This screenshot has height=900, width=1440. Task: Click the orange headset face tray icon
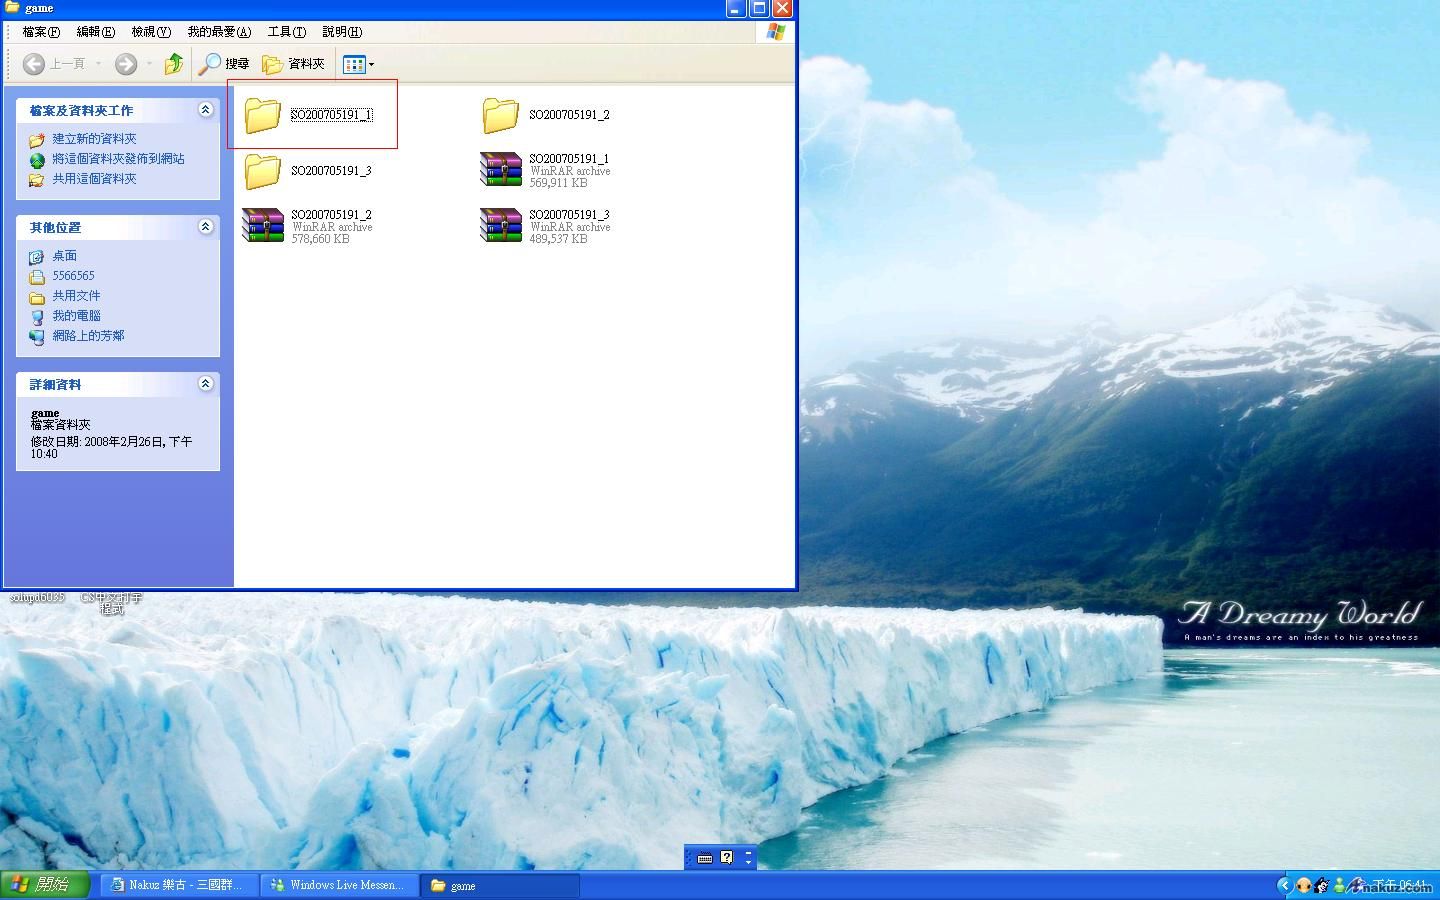[1304, 885]
